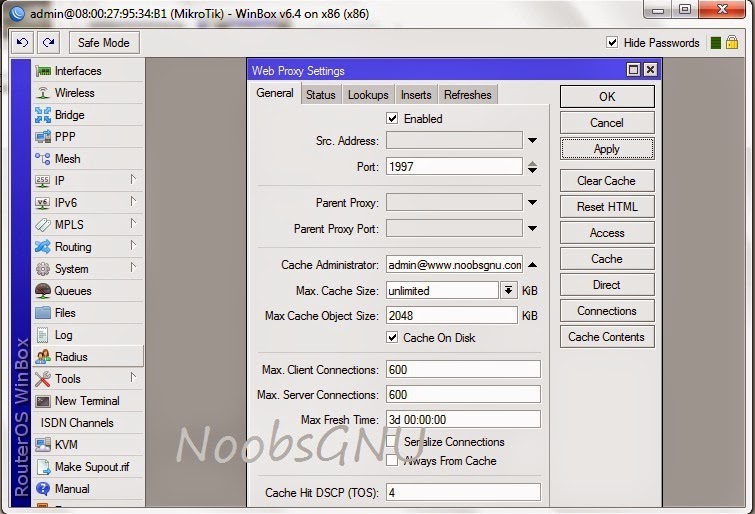Toggle the Cache On Disk checkbox
The height and width of the screenshot is (514, 755).
(x=392, y=338)
